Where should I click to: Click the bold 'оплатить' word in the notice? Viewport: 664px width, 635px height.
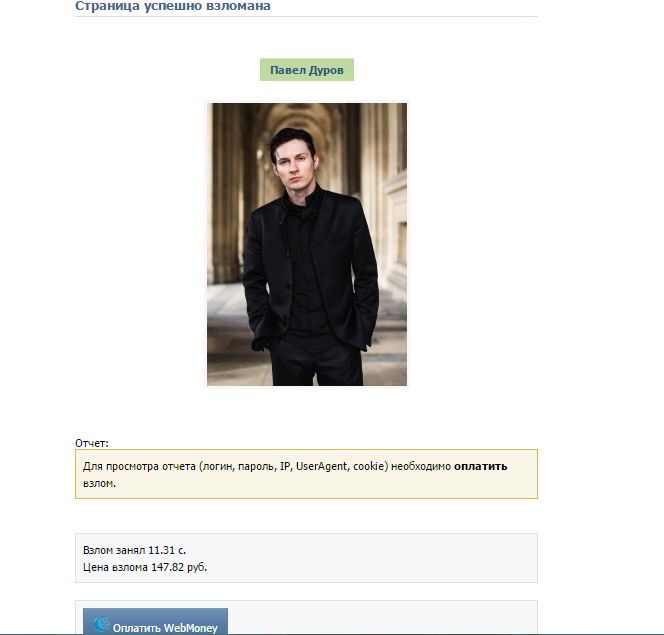(480, 466)
